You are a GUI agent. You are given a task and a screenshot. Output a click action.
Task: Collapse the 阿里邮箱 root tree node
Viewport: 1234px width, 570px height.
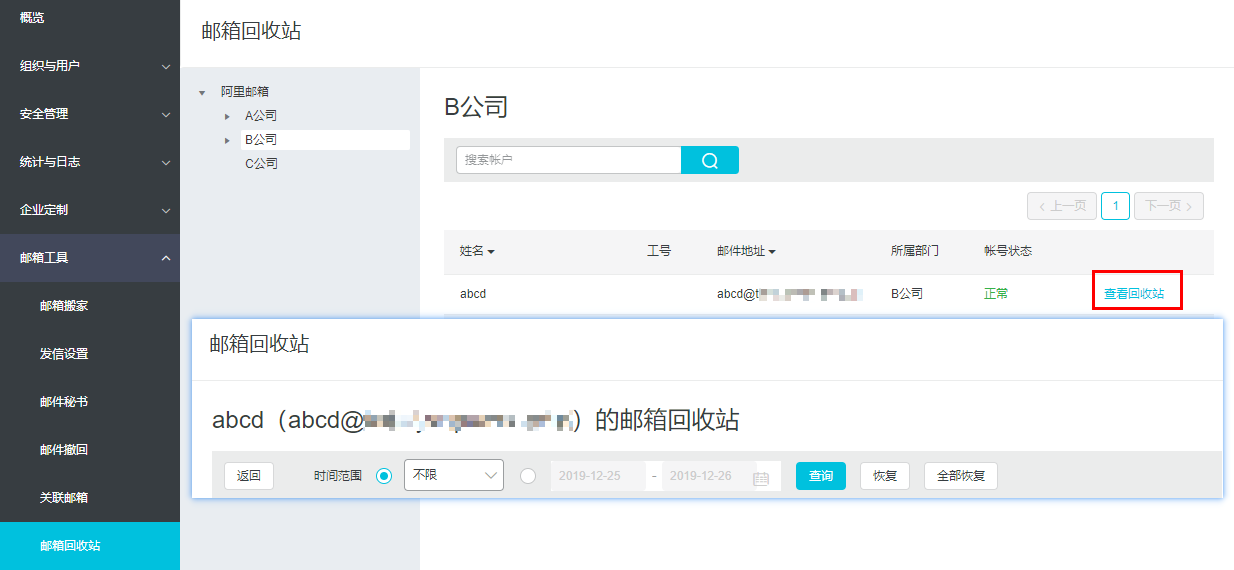coord(202,92)
